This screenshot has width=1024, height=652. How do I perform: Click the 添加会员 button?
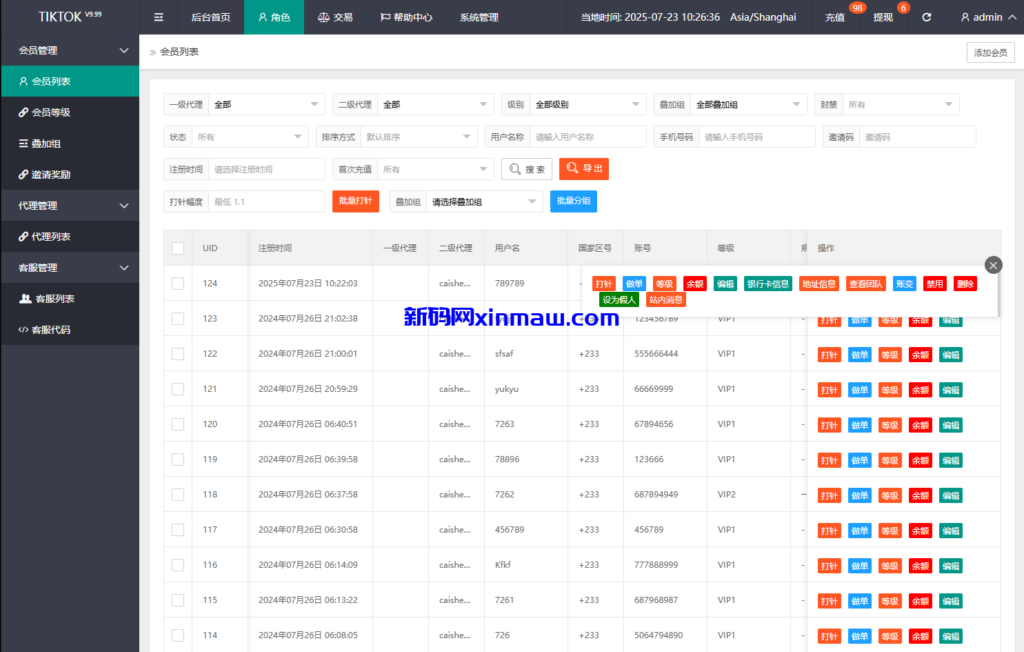(989, 51)
